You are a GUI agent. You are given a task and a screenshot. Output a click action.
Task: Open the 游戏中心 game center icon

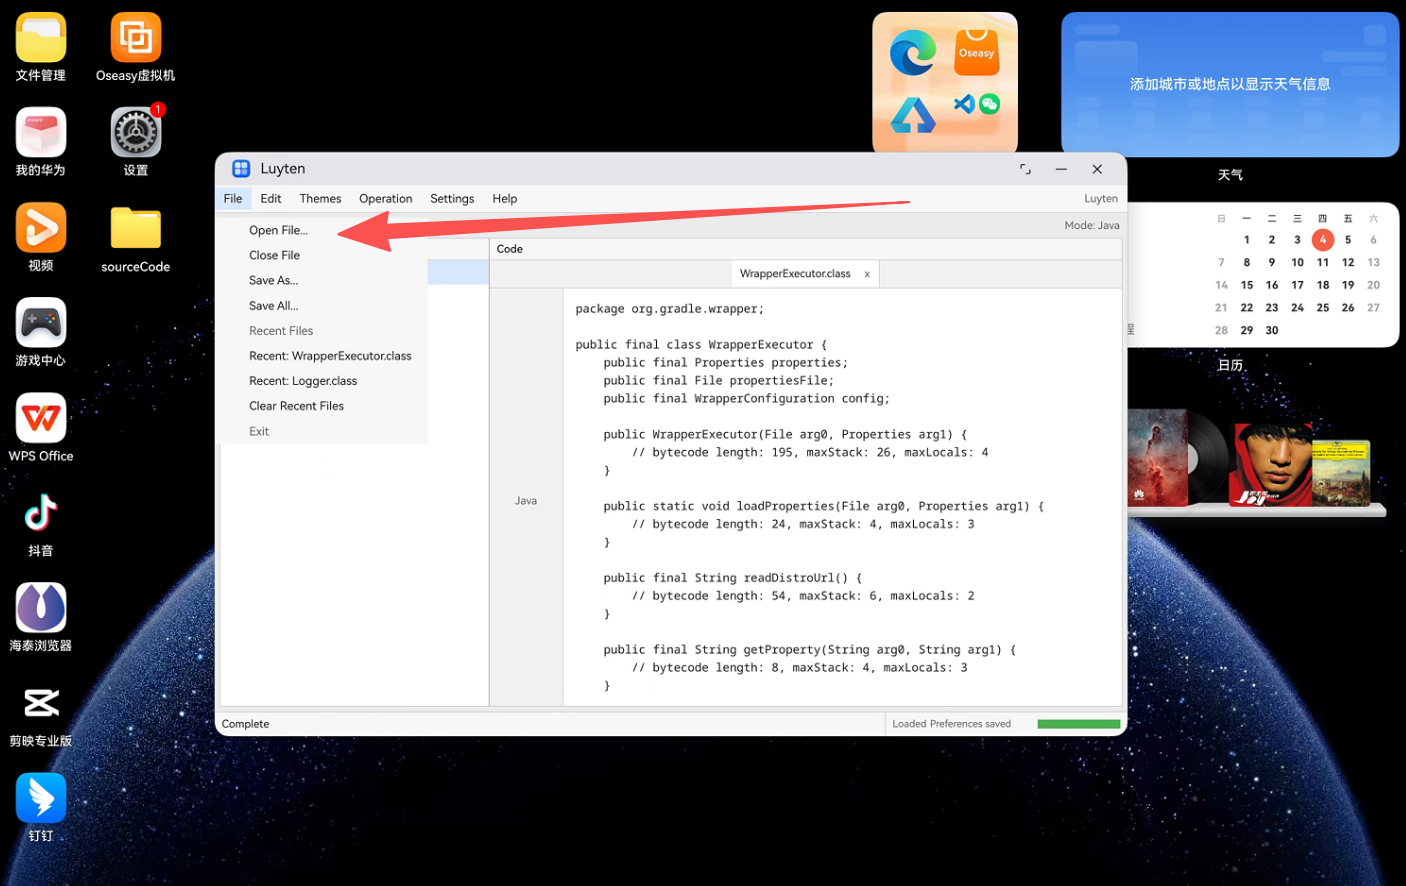click(x=41, y=323)
